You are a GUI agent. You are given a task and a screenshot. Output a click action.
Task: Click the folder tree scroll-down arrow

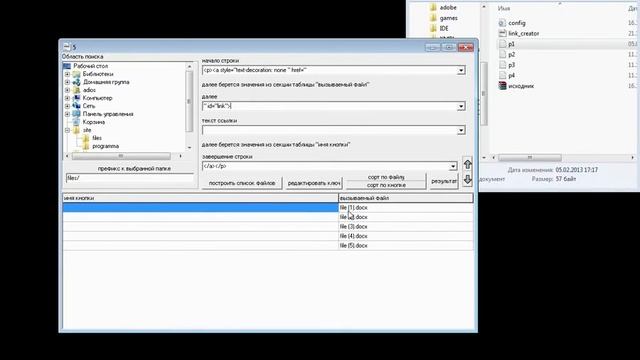pos(189,147)
